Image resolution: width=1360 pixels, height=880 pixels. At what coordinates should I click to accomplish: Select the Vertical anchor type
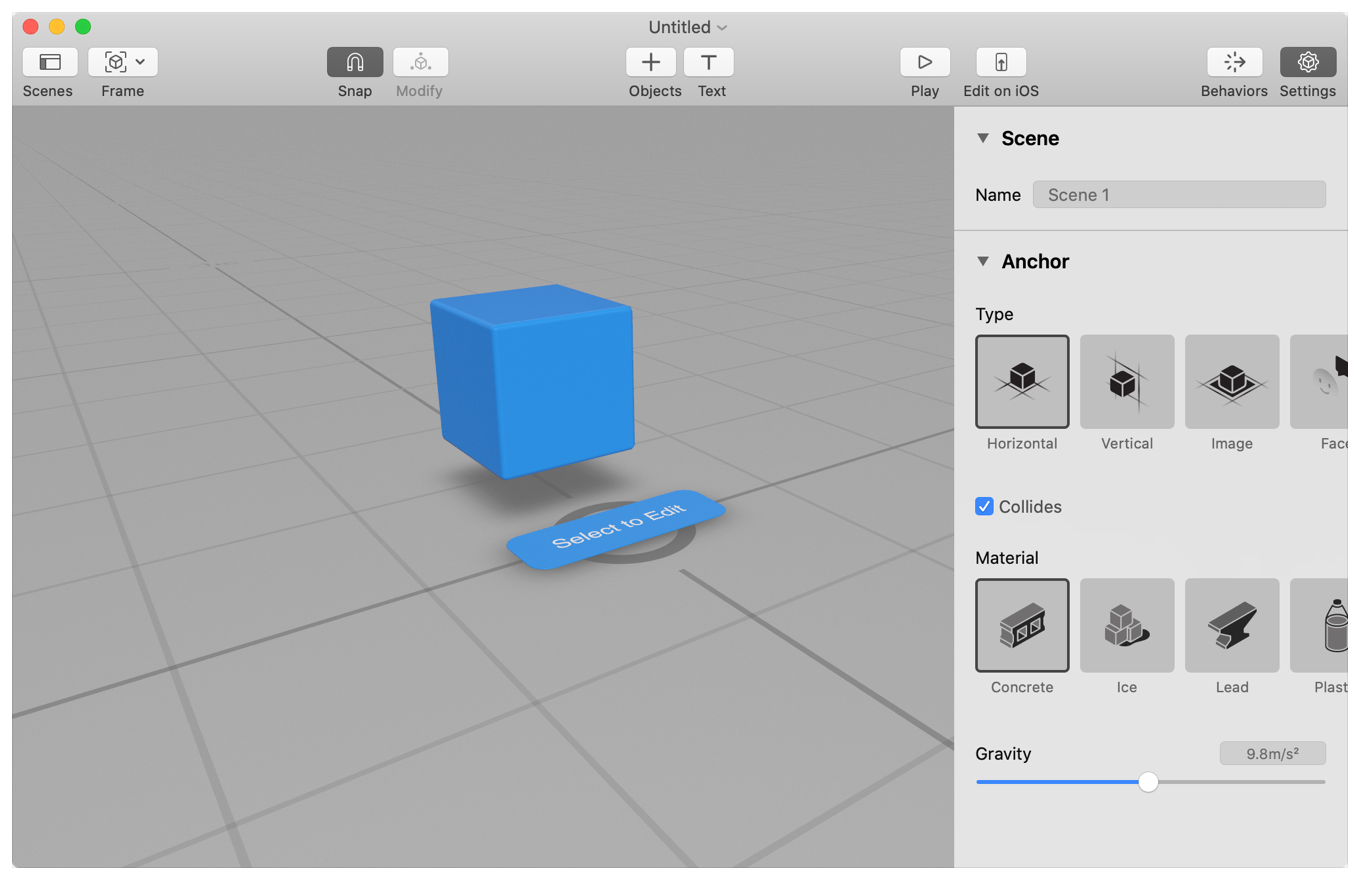1127,381
